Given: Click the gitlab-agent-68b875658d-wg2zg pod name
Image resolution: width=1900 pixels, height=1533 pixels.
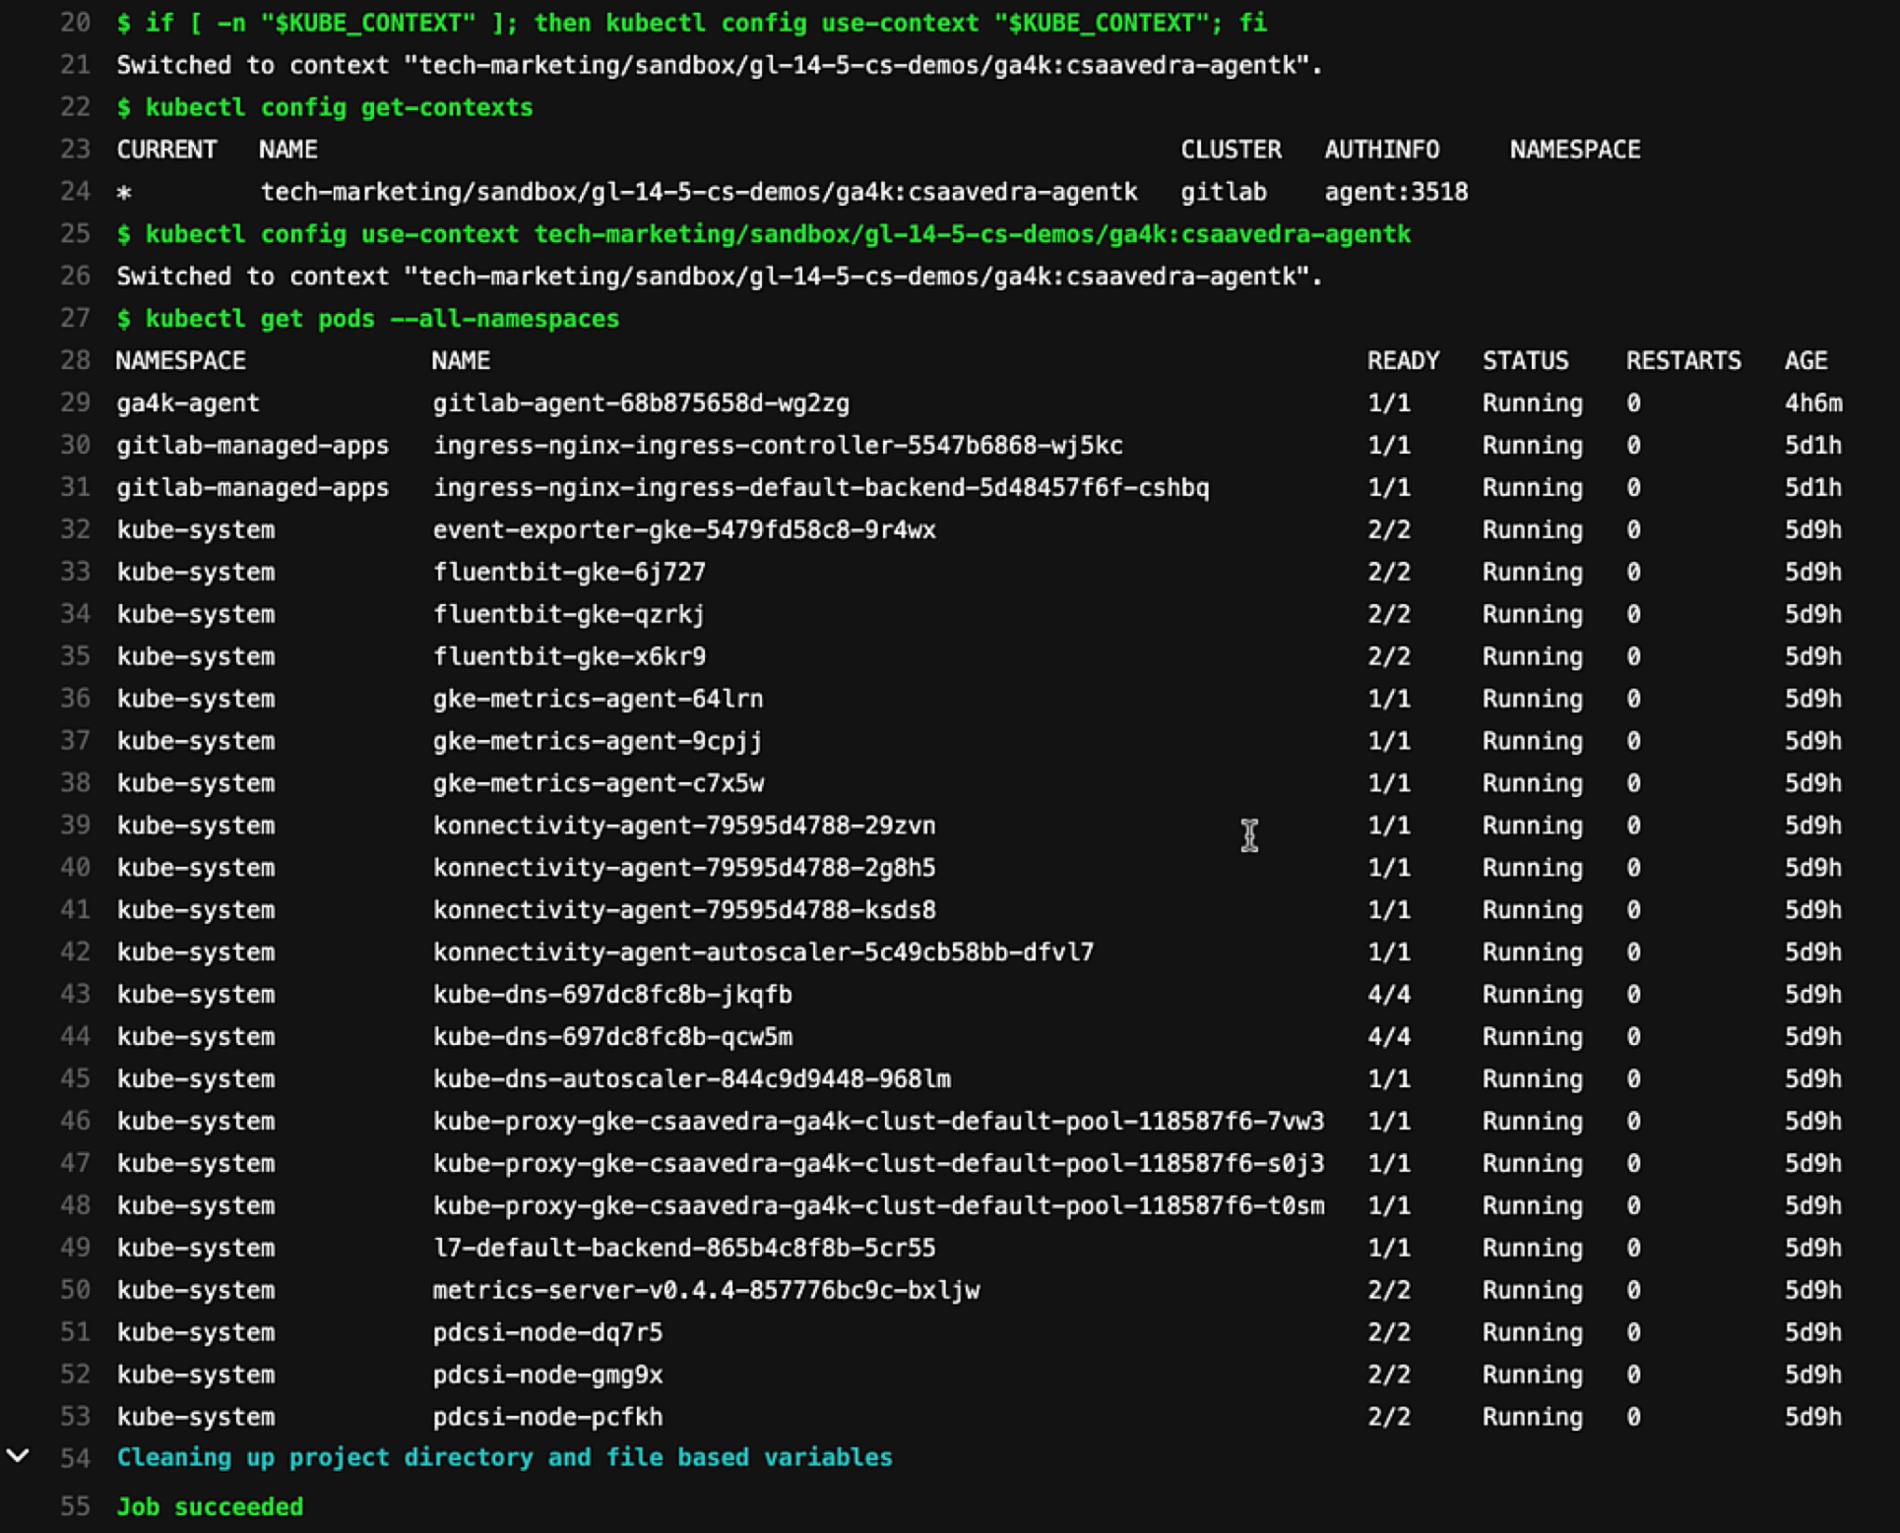Looking at the screenshot, I should click(x=640, y=403).
